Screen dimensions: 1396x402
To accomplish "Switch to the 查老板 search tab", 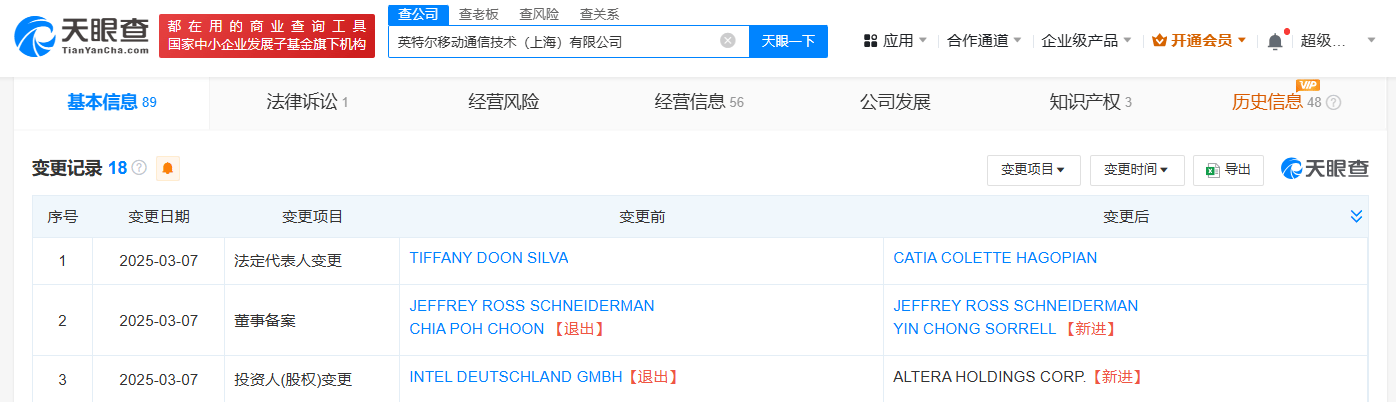I will (x=478, y=14).
